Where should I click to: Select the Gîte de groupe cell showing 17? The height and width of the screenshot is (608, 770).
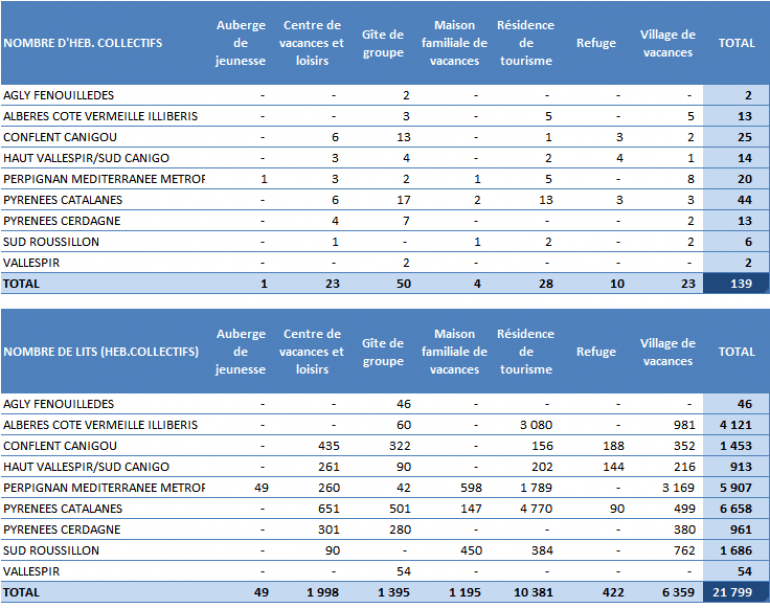point(404,200)
